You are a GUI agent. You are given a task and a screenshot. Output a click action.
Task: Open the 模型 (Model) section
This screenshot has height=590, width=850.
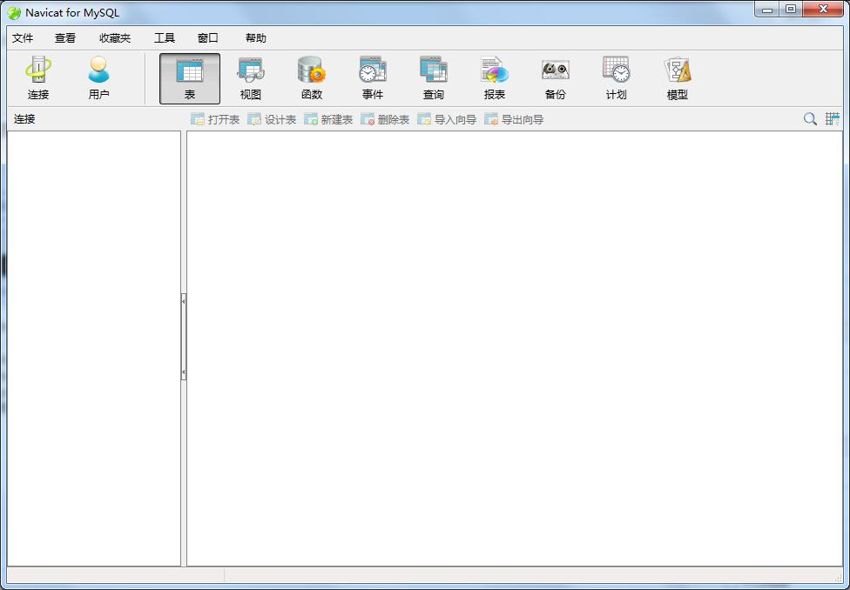point(677,79)
